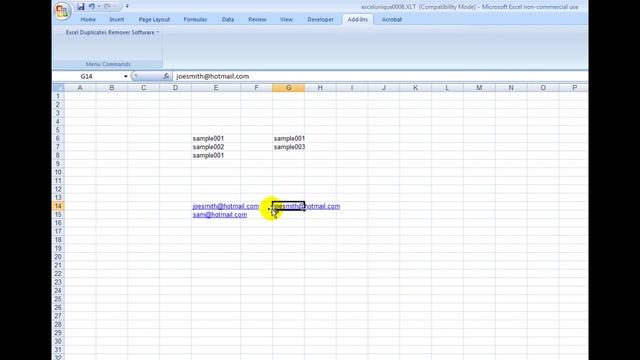Select row 20 header
The image size is (640, 360).
coord(58,257)
